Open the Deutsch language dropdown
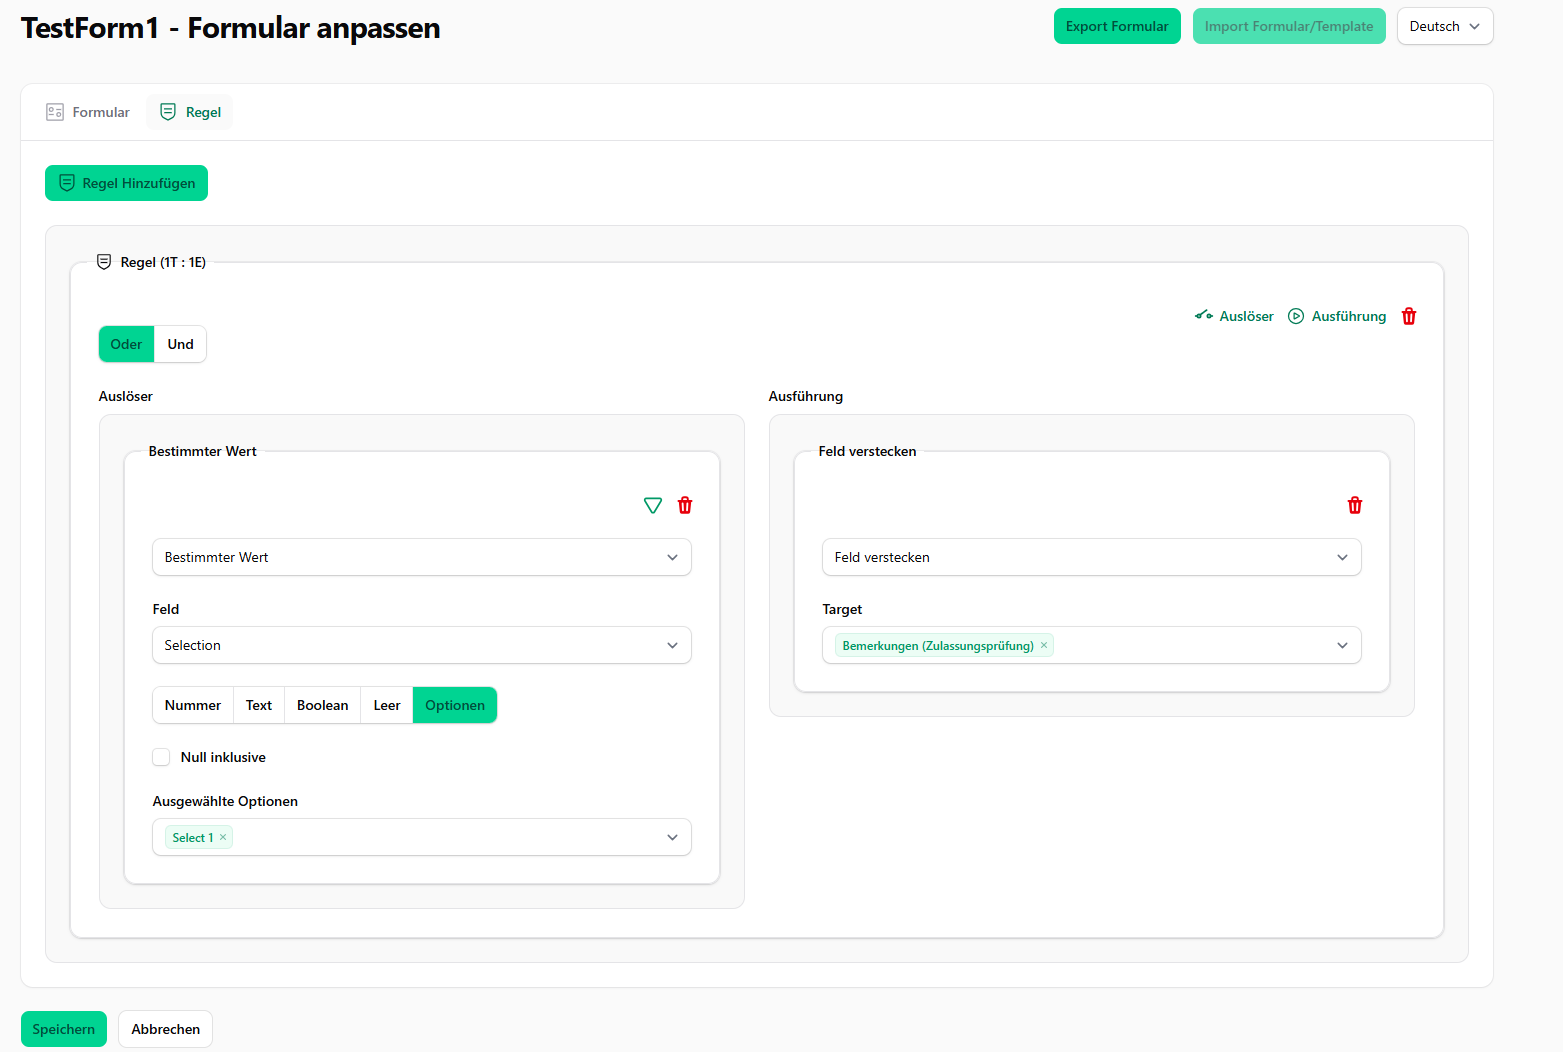 click(x=1444, y=26)
